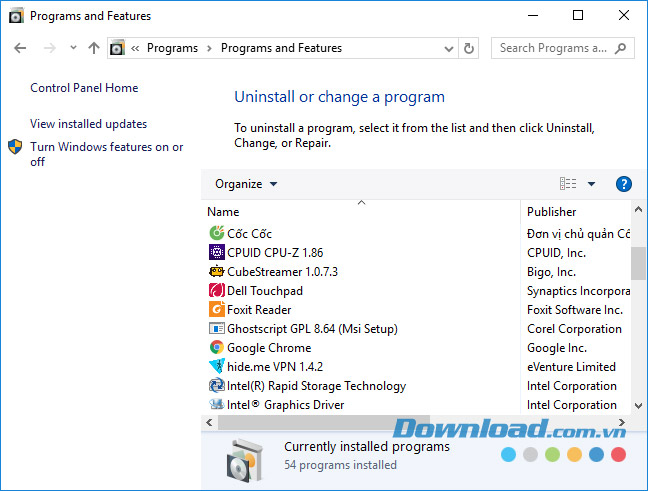
Task: Click the installed programs disc icon
Action: 245,461
